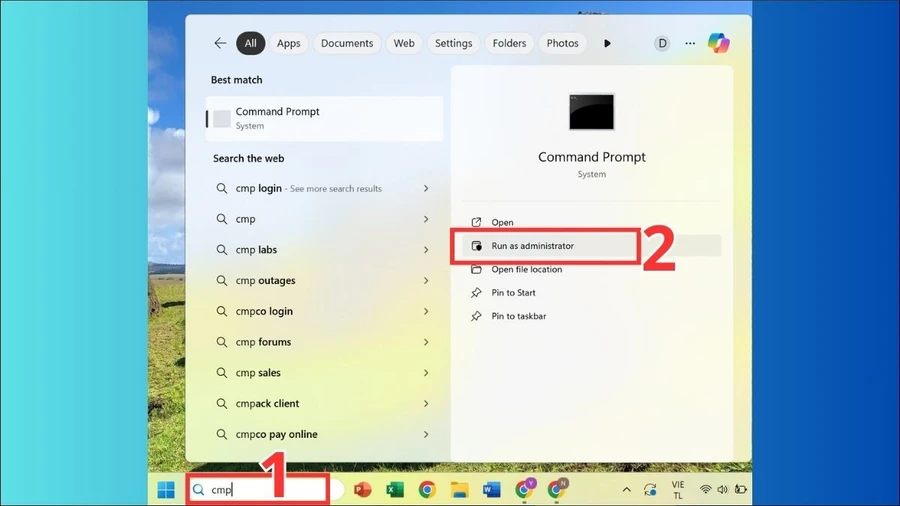Switch to the Settings filter tab
This screenshot has height=506, width=900.
coord(453,43)
